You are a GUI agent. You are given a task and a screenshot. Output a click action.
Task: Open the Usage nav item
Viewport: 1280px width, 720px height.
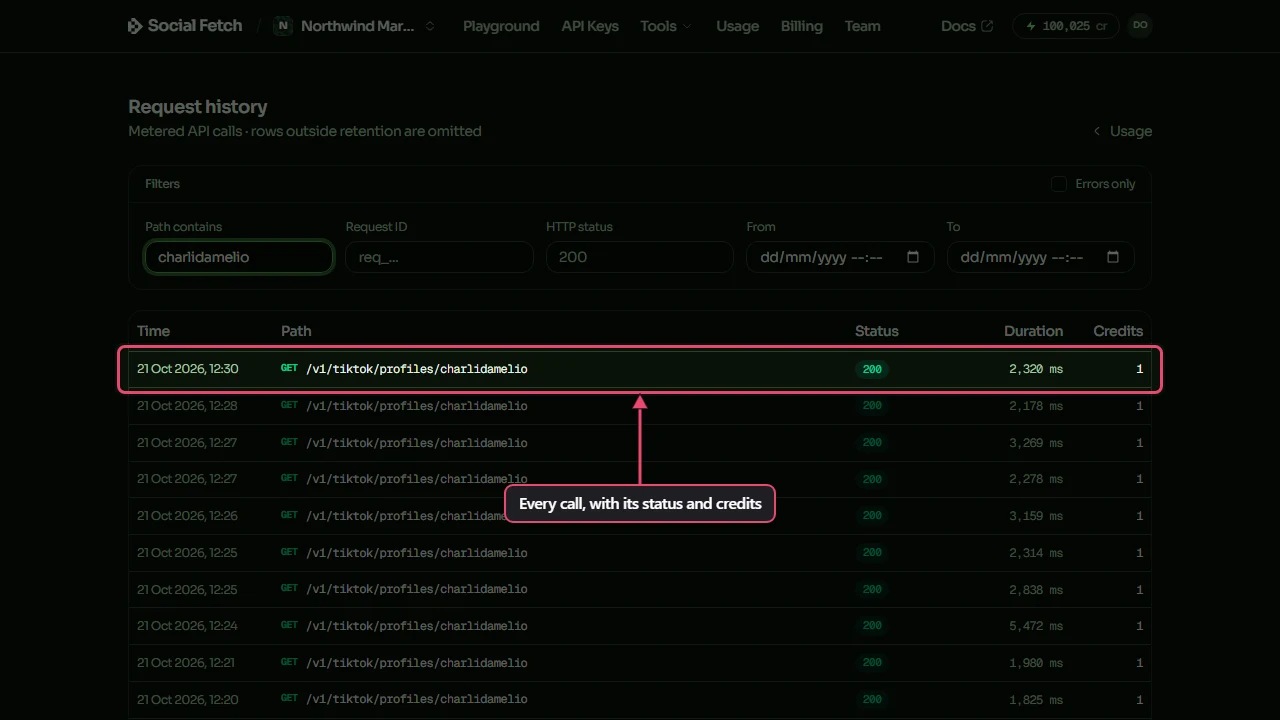(737, 26)
